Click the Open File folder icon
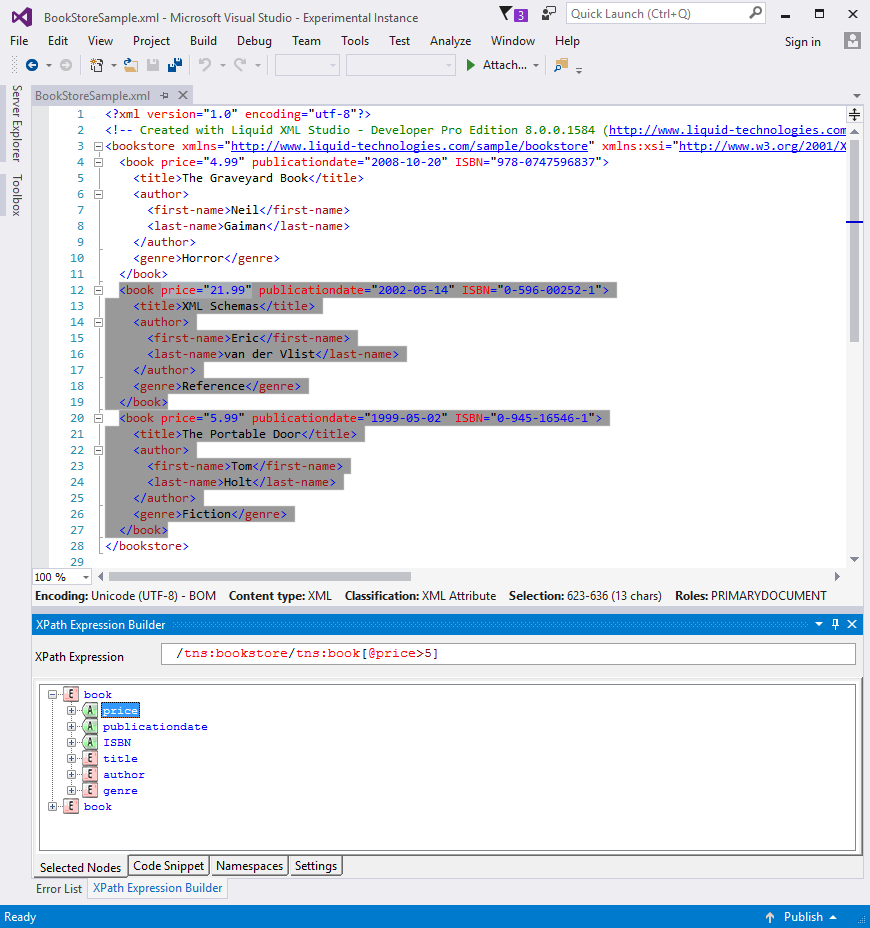Screen dimensions: 870x928 (131, 65)
